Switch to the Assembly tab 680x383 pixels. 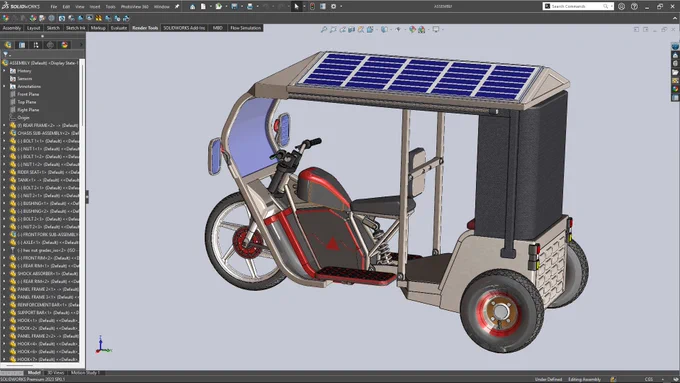coord(12,28)
